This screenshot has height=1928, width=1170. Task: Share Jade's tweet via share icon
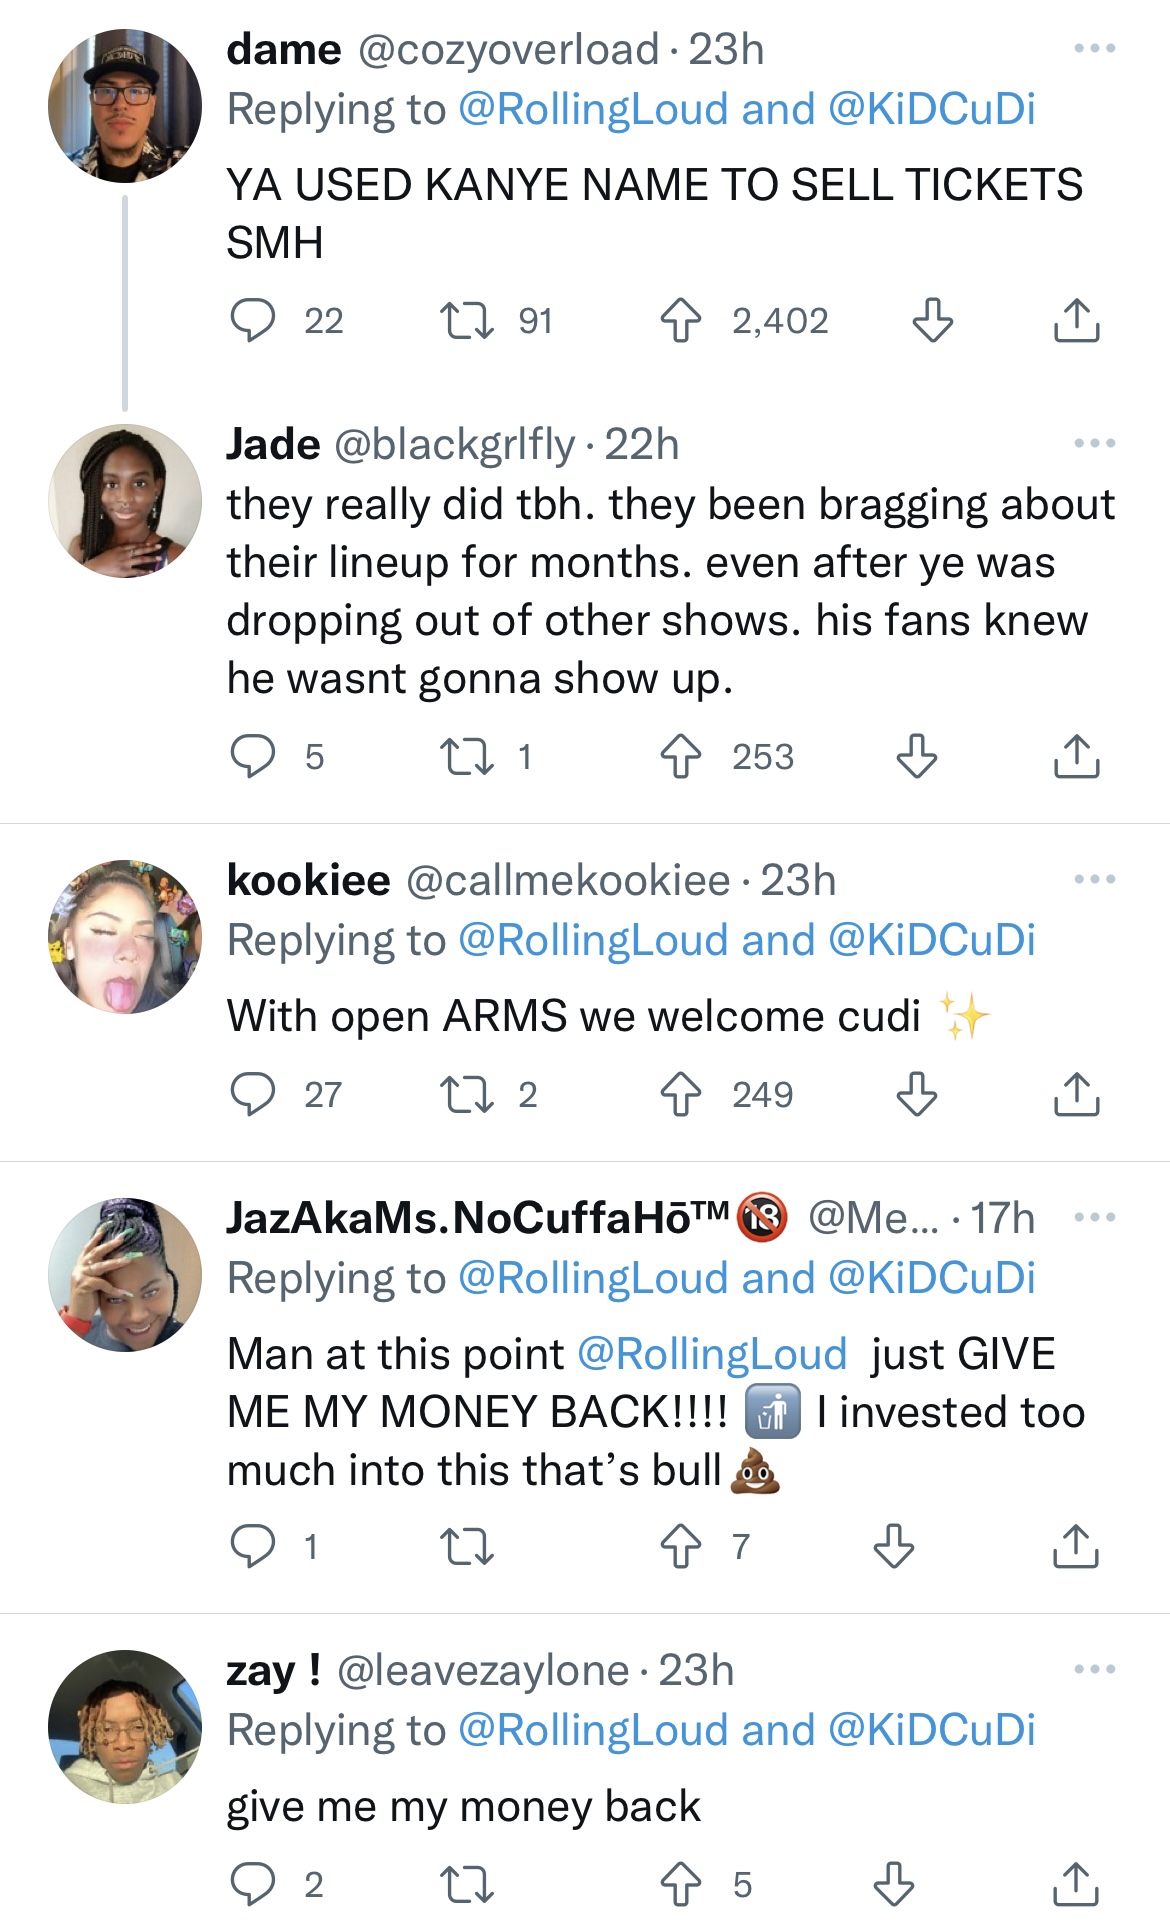(1076, 757)
